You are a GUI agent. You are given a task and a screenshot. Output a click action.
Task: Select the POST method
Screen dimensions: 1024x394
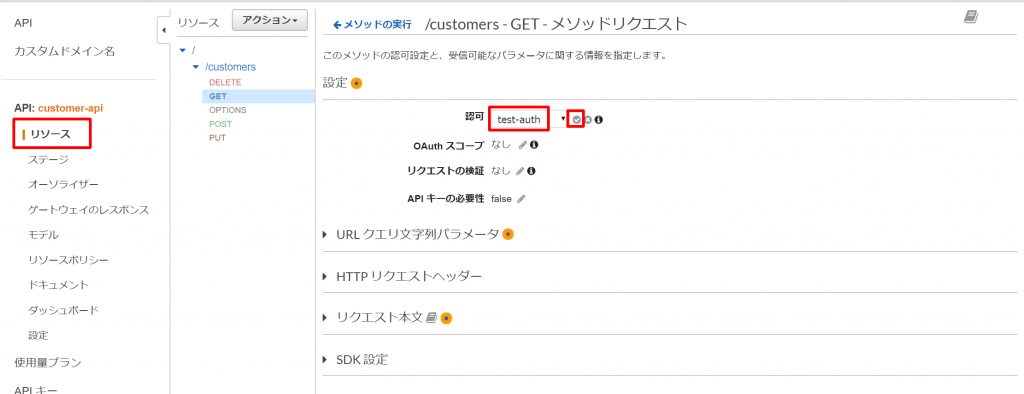[x=221, y=123]
